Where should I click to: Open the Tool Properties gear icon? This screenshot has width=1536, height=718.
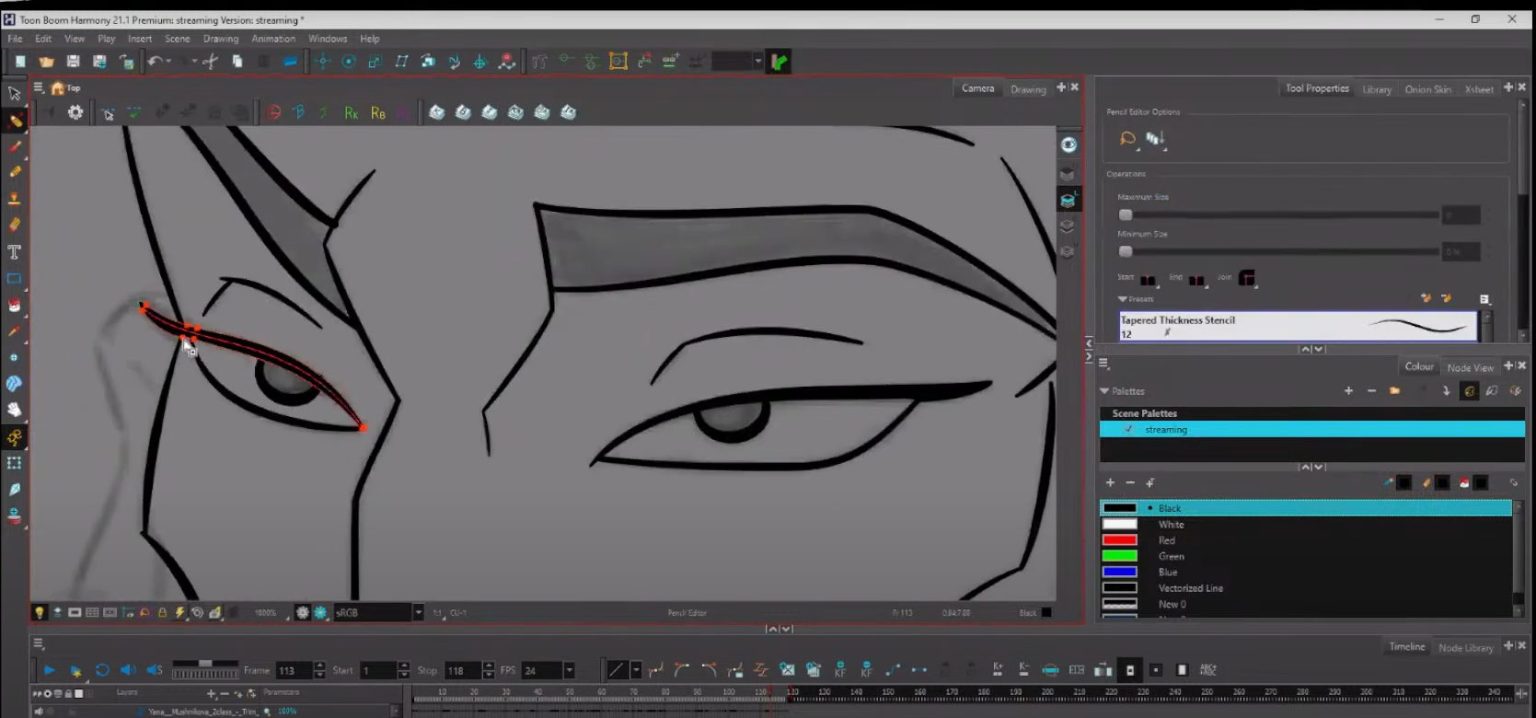coord(74,113)
